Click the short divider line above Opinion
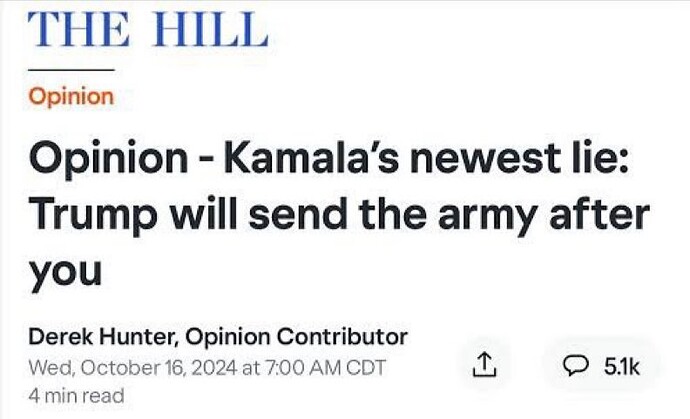Image resolution: width=690 pixels, height=419 pixels. [71, 70]
